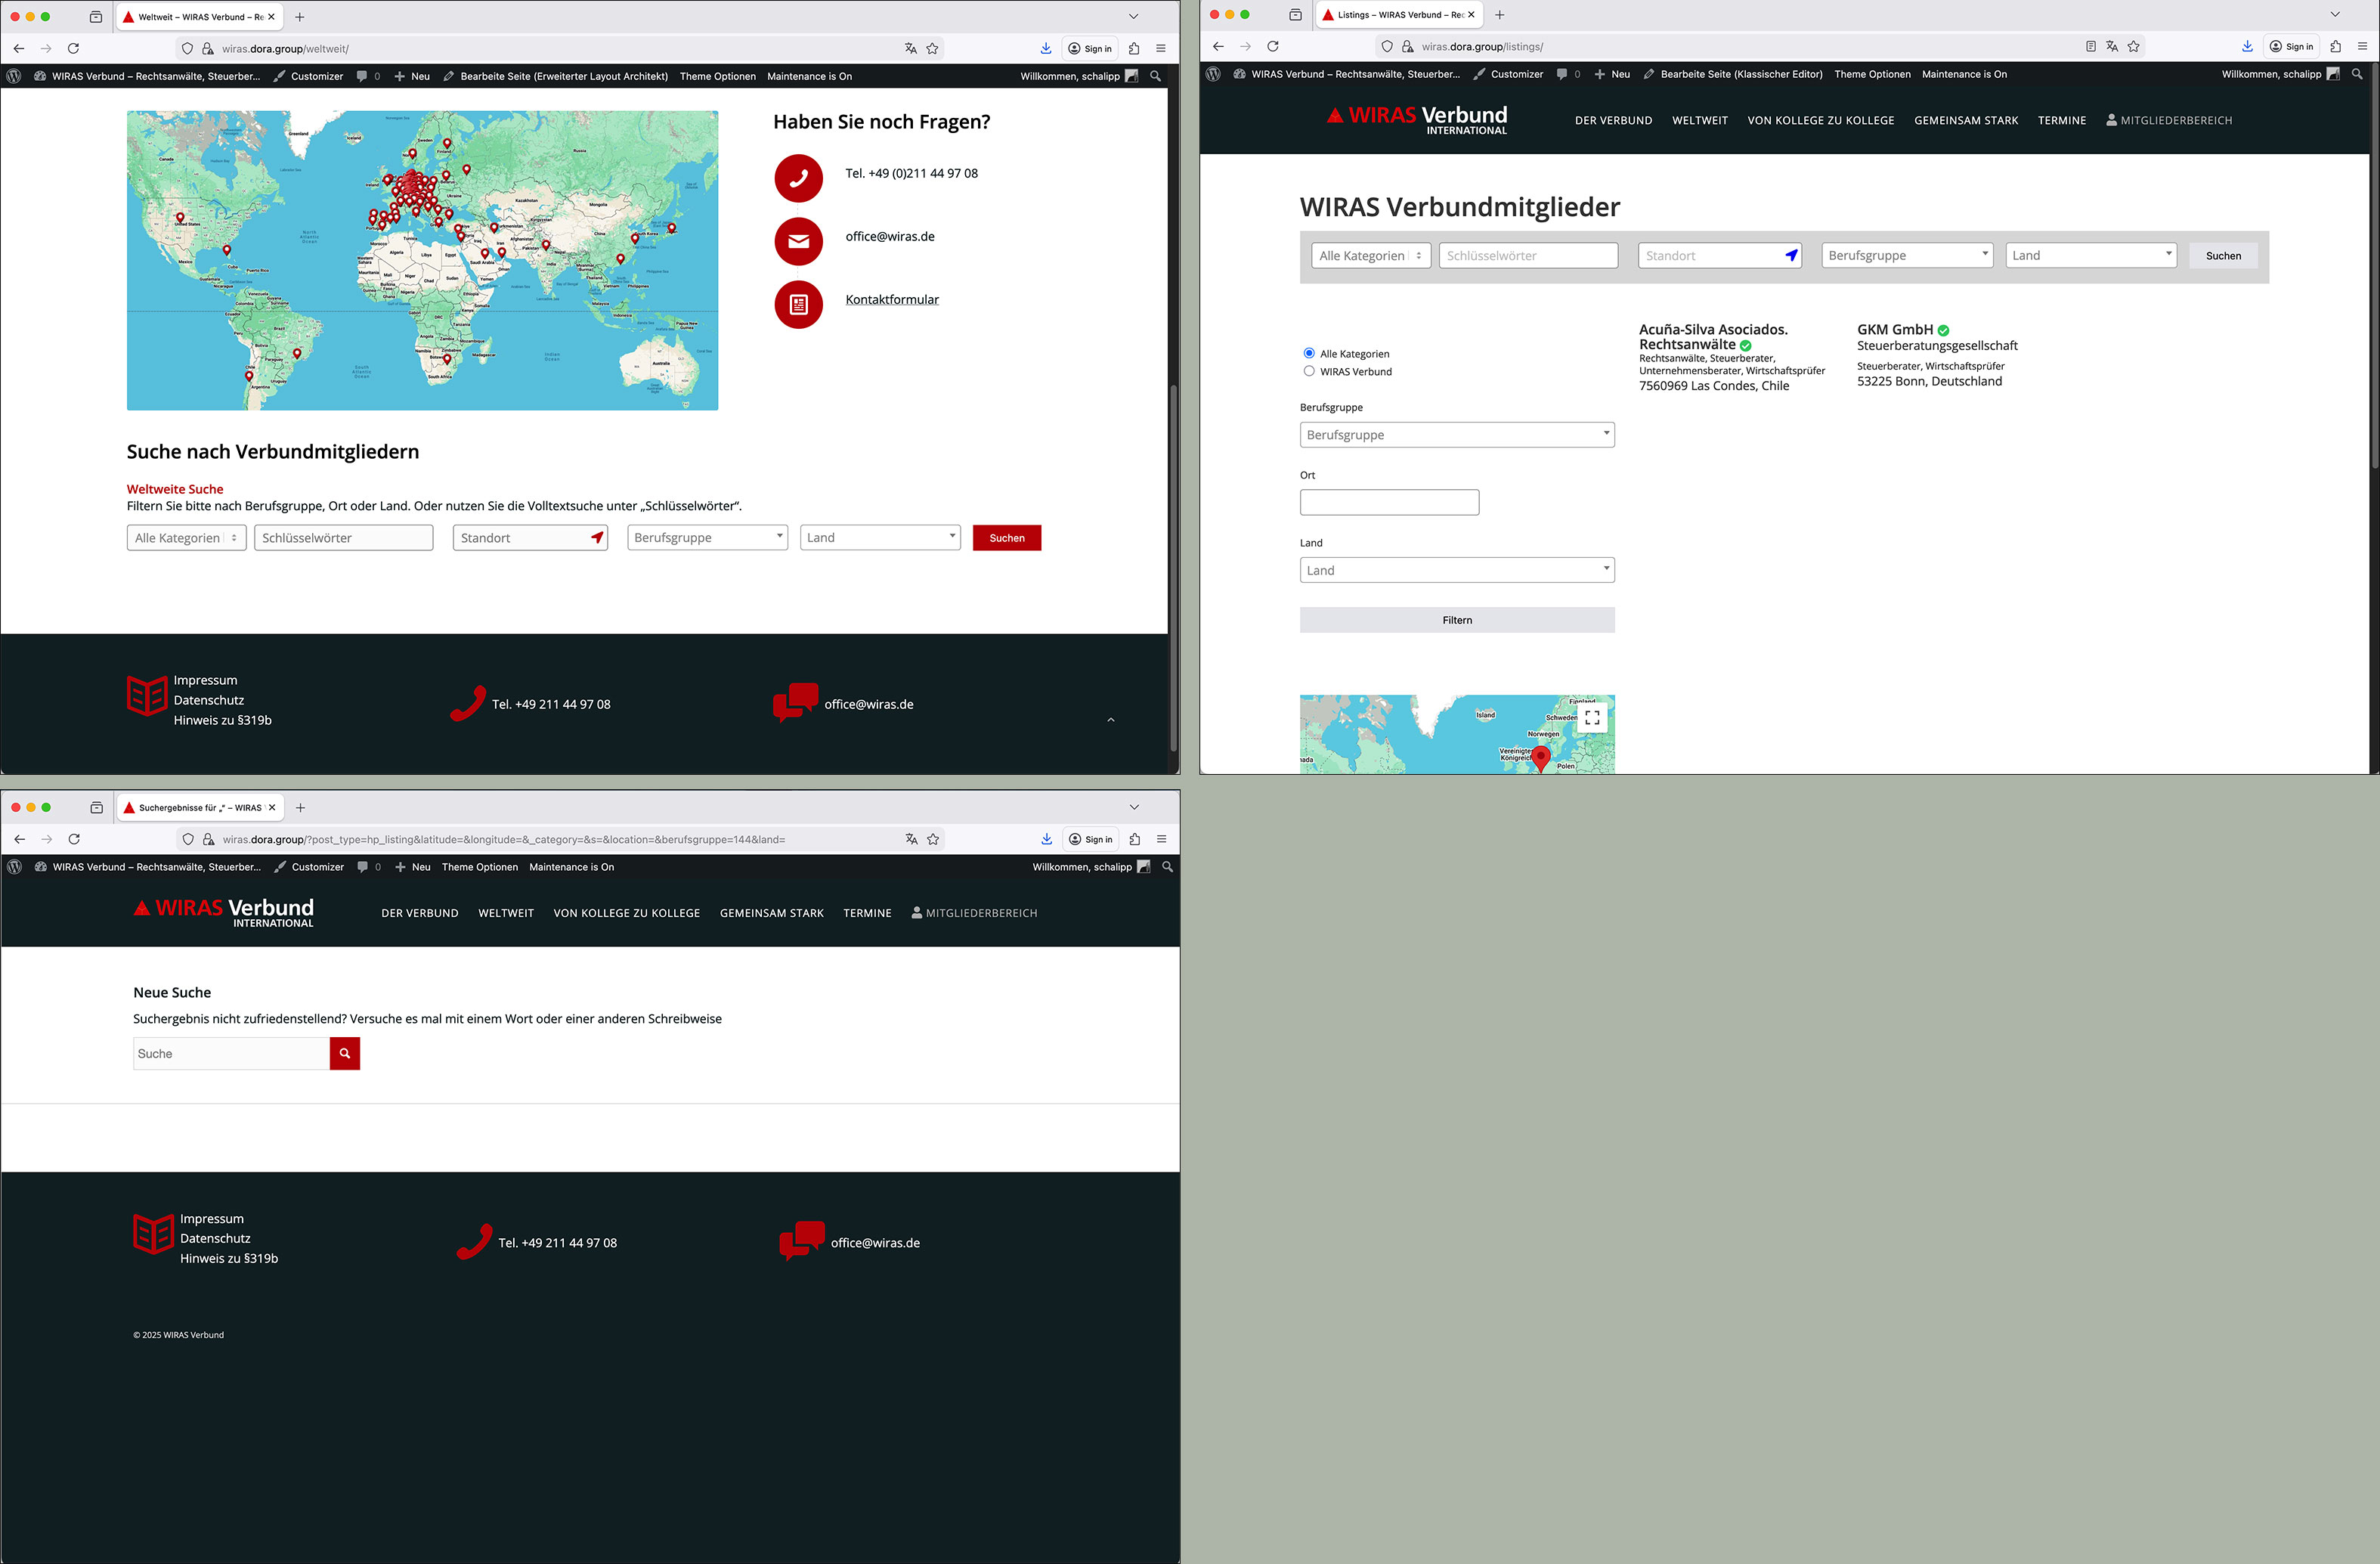Open the Berufsgruppe dropdown in the Listings sidebar
The width and height of the screenshot is (2380, 1564).
click(x=1456, y=435)
